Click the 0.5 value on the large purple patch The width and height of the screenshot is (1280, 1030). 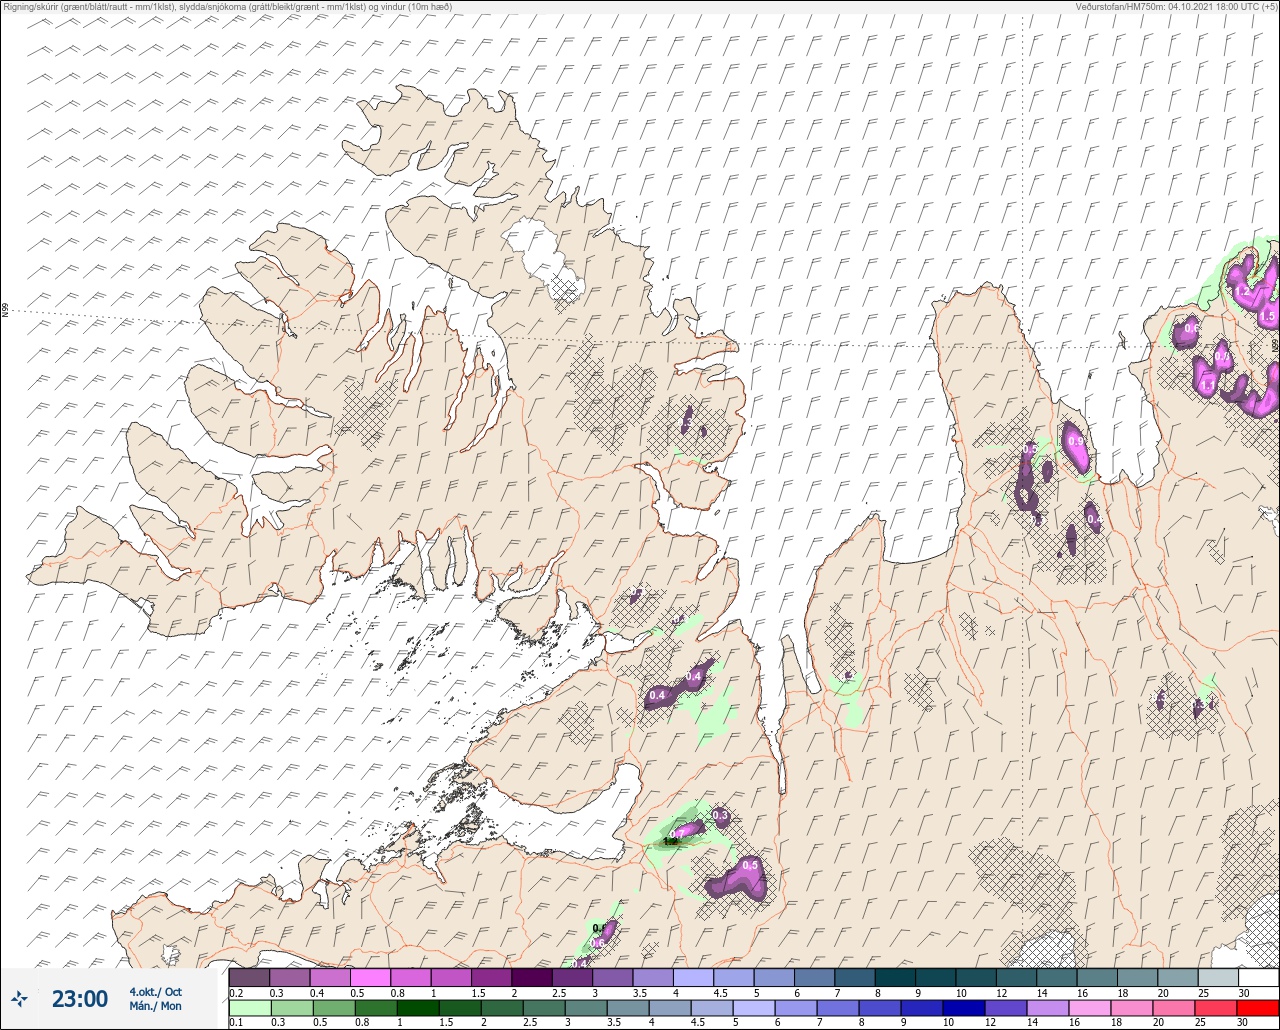pyautogui.click(x=751, y=865)
